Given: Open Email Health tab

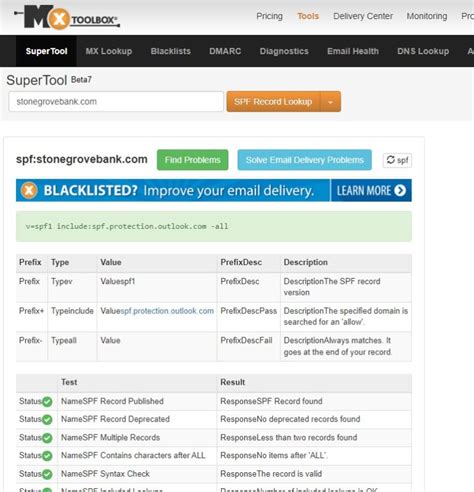Looking at the screenshot, I should pos(353,51).
